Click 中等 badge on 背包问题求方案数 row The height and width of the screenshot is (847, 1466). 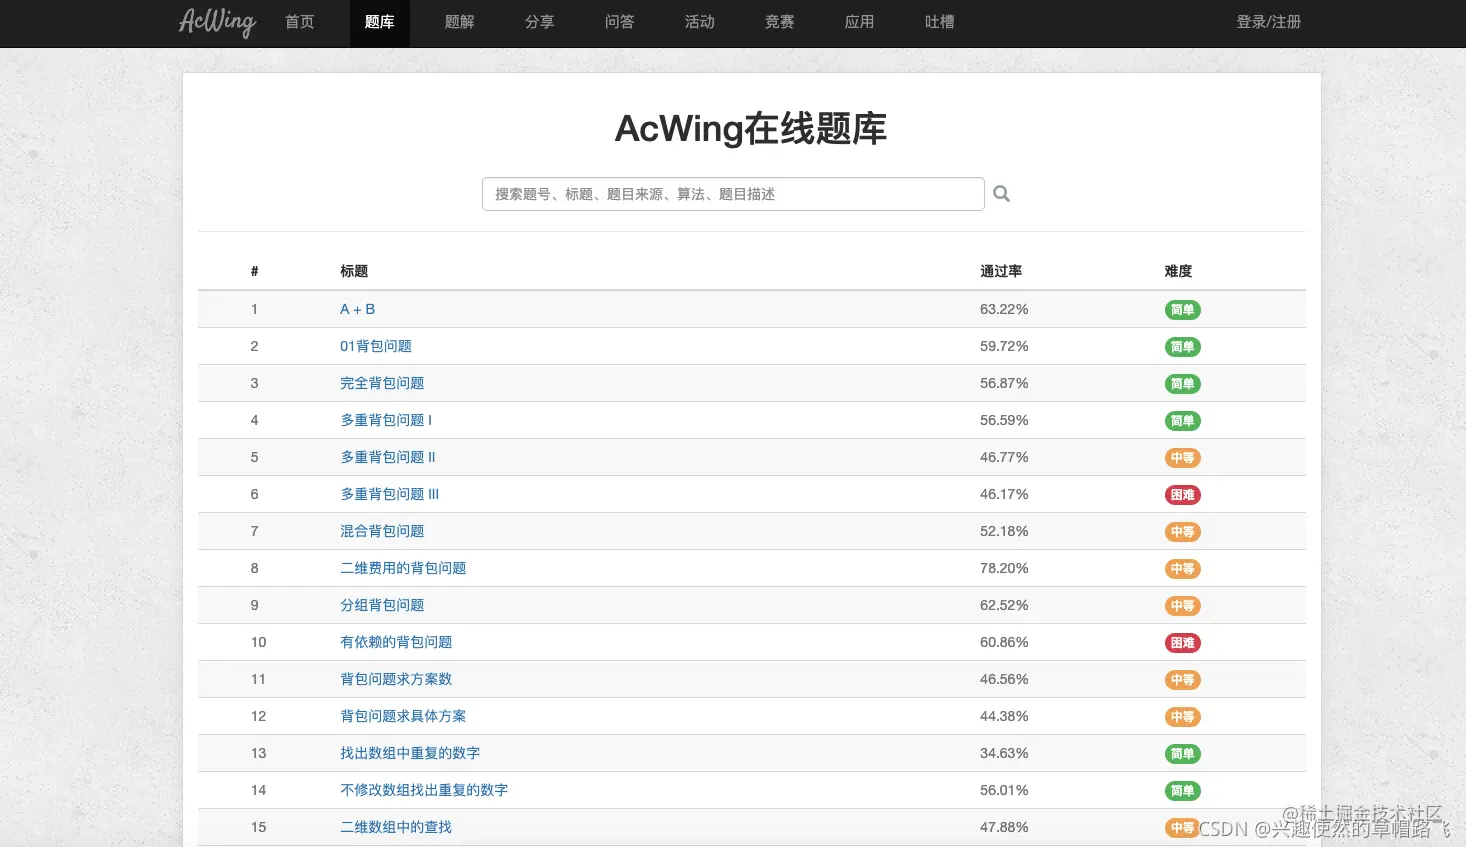(1183, 680)
